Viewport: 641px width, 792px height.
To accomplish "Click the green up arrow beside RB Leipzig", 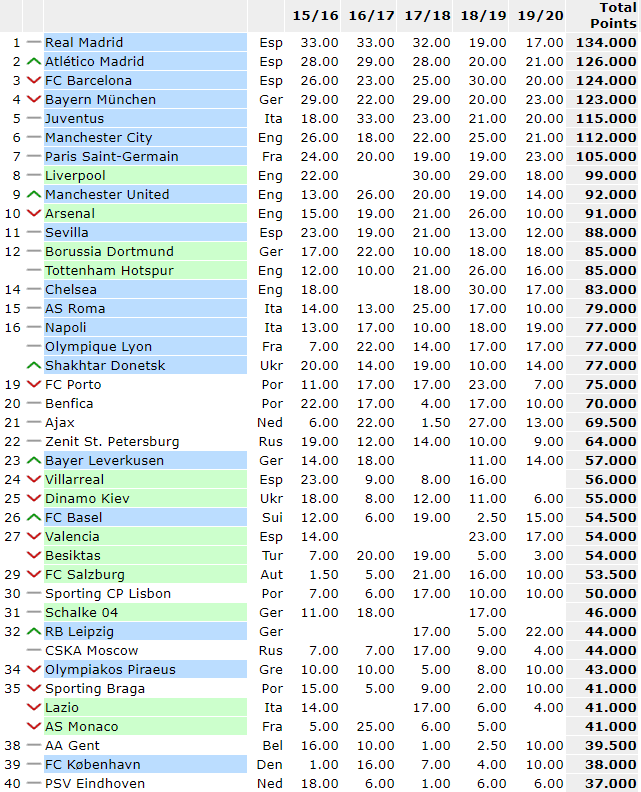I will [33, 631].
